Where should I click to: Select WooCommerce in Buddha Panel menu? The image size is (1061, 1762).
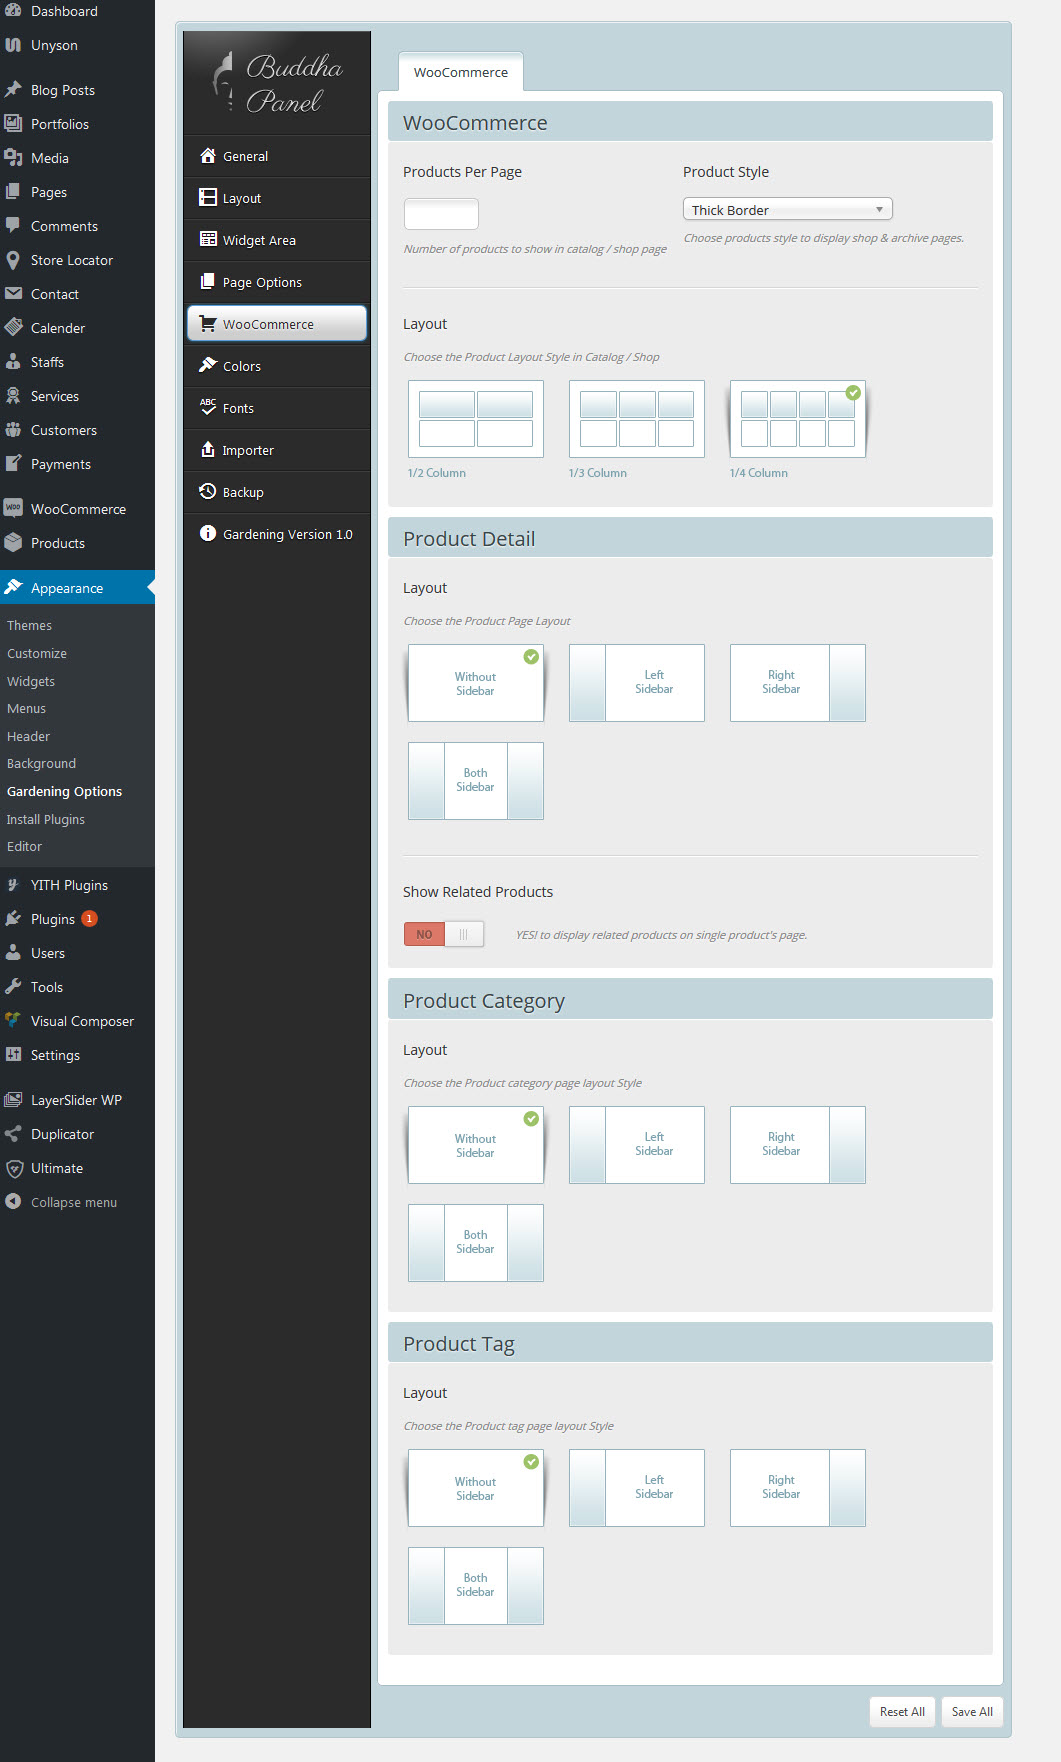coord(277,324)
